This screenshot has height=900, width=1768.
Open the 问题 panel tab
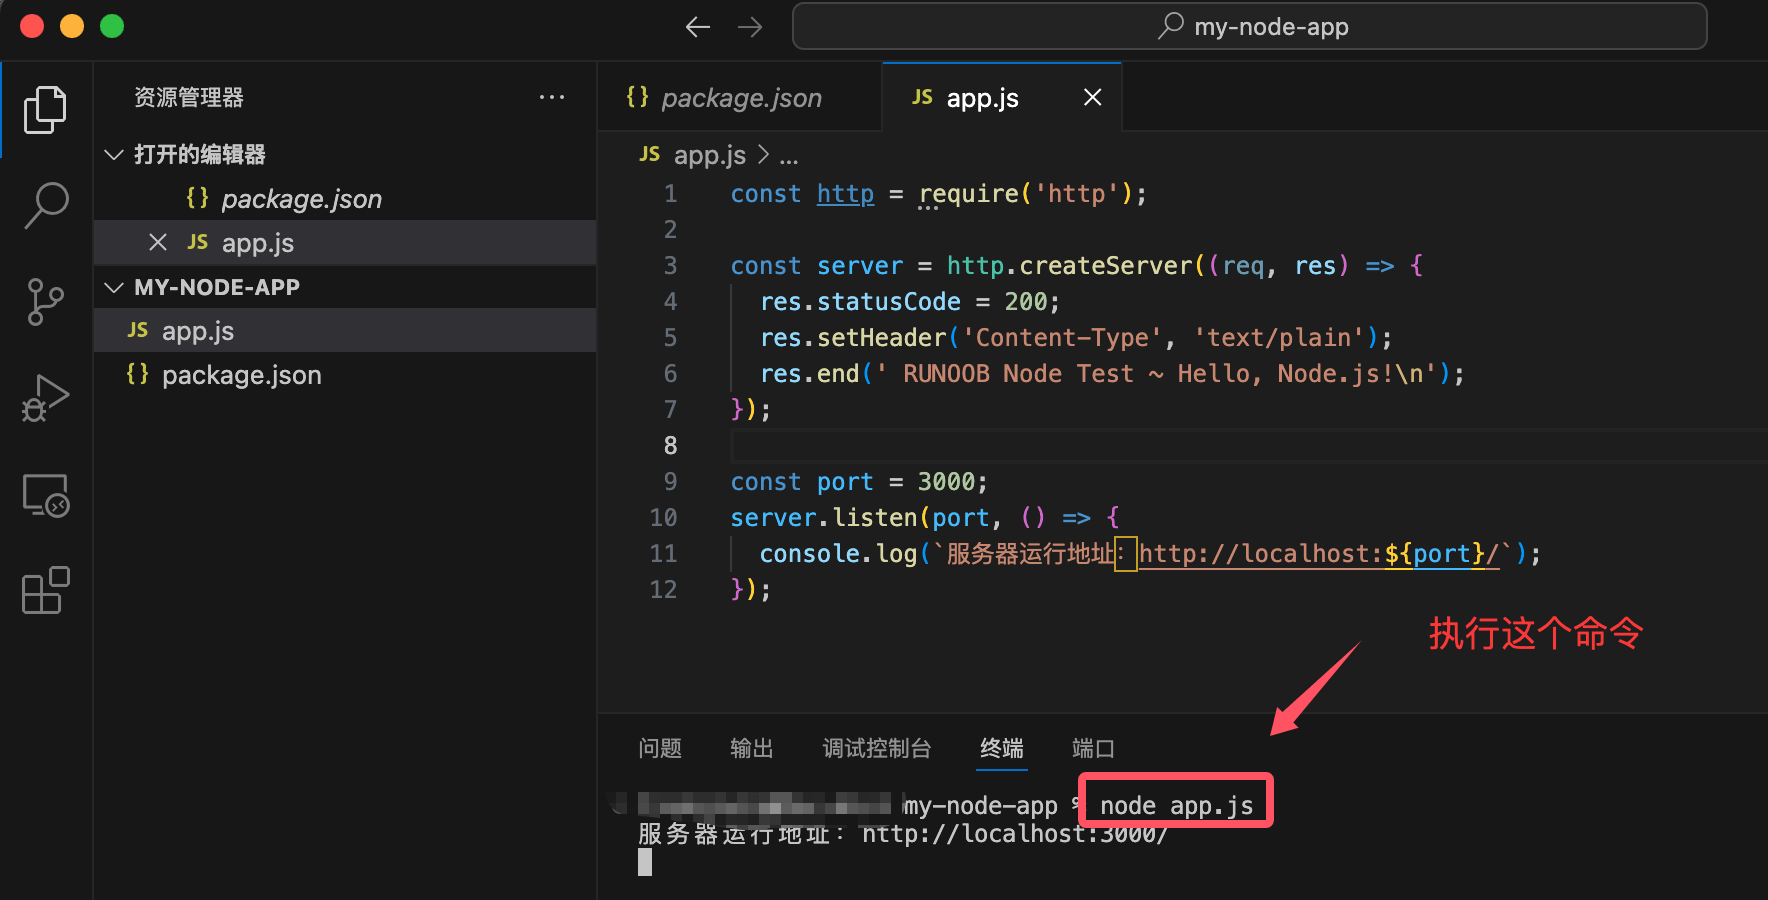point(659,748)
